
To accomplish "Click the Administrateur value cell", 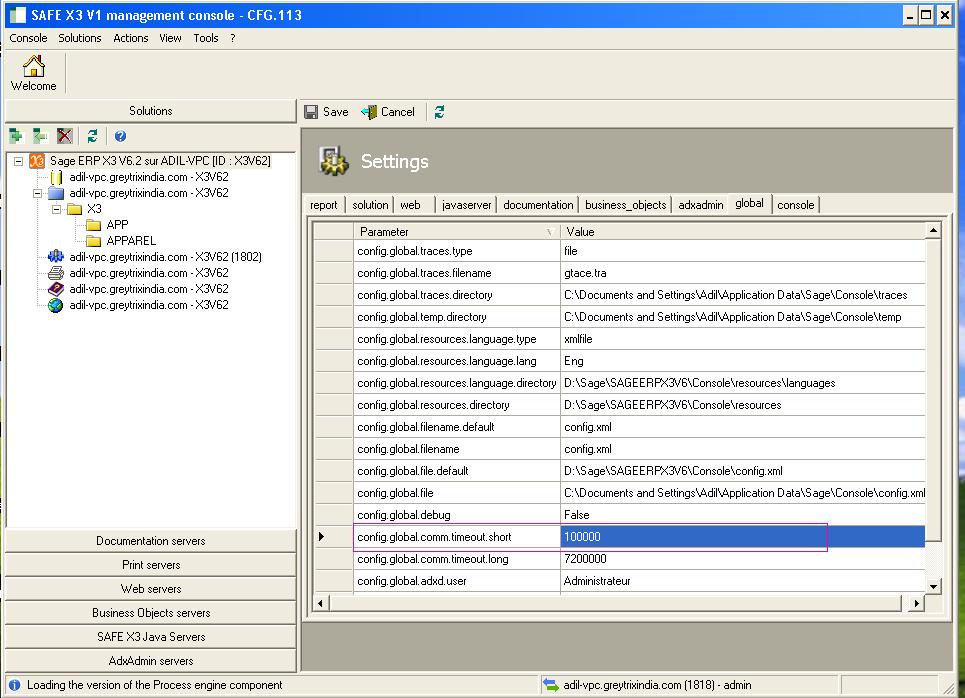I will coord(743,581).
